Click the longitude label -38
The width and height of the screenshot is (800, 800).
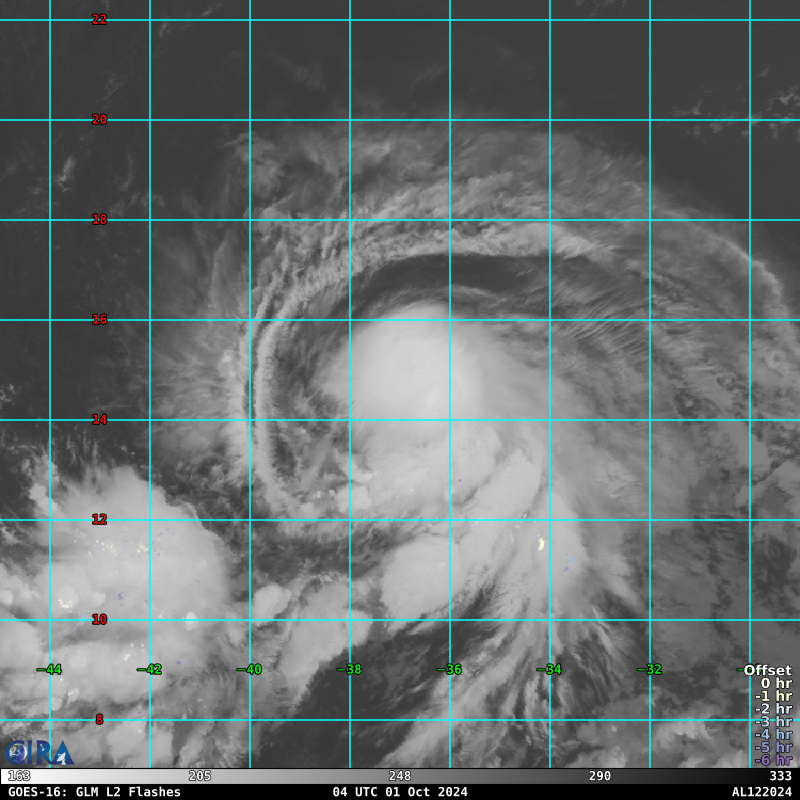point(349,669)
